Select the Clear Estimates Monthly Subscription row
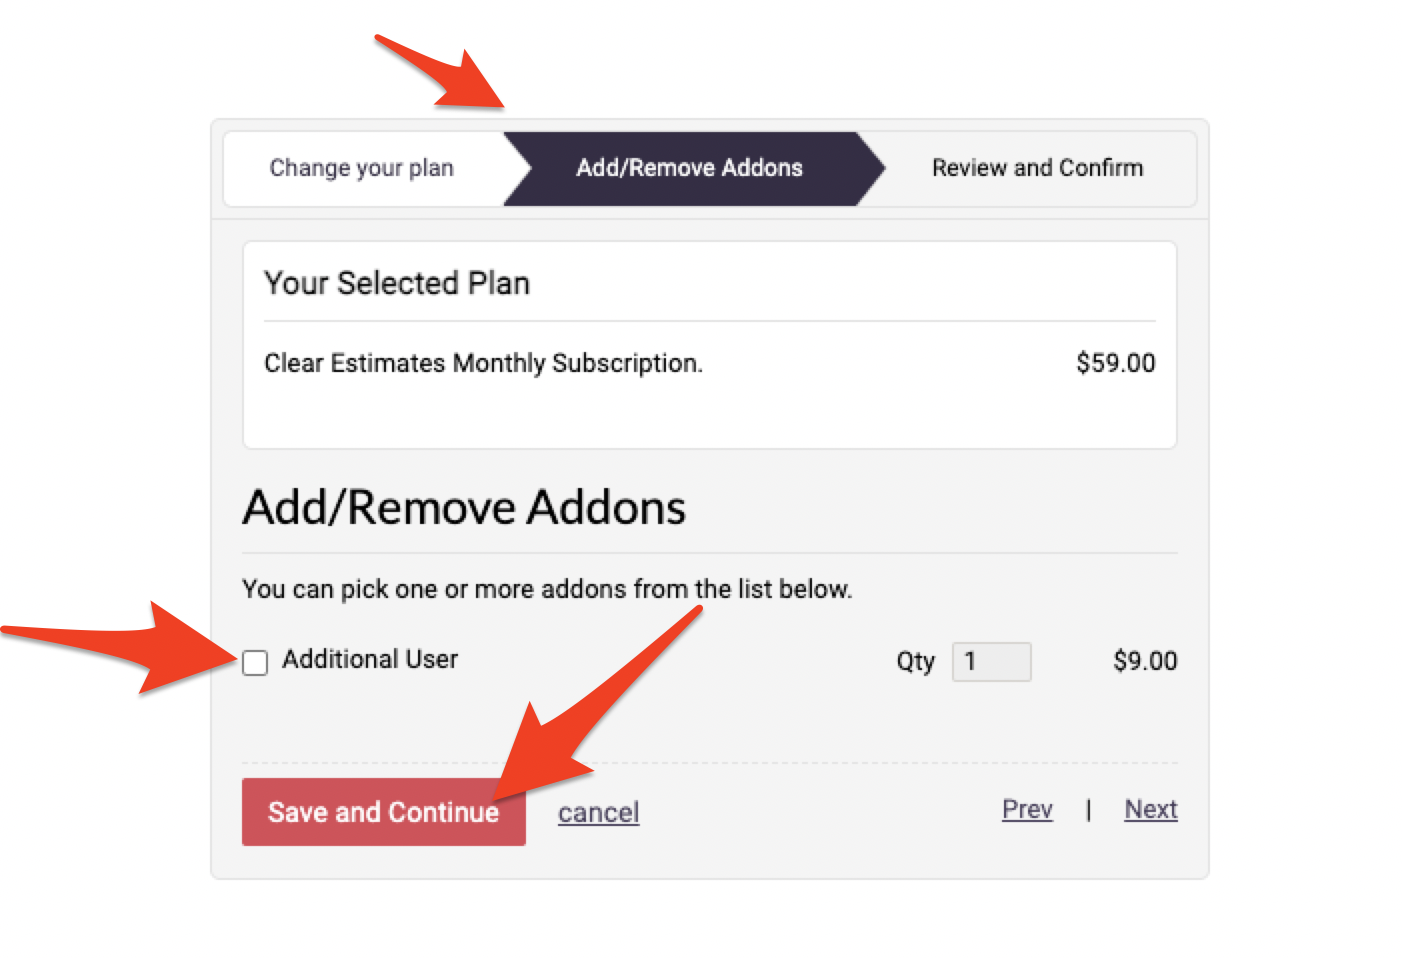The height and width of the screenshot is (958, 1402). (x=483, y=363)
